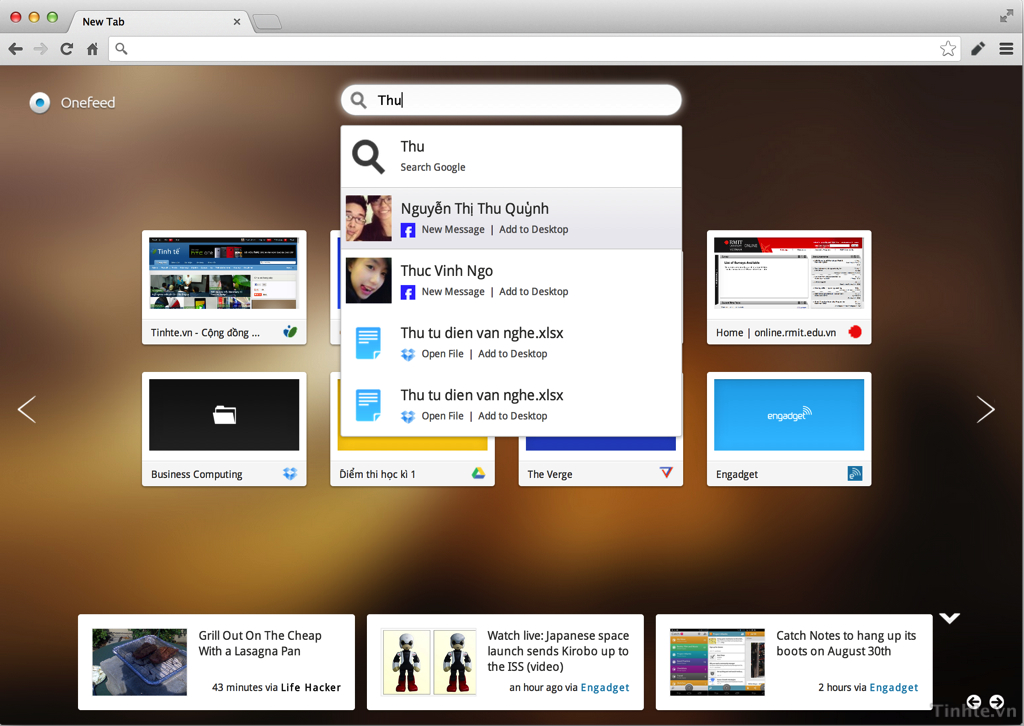The image size is (1024, 726).
Task: Close the New Tab tab
Action: point(237,22)
